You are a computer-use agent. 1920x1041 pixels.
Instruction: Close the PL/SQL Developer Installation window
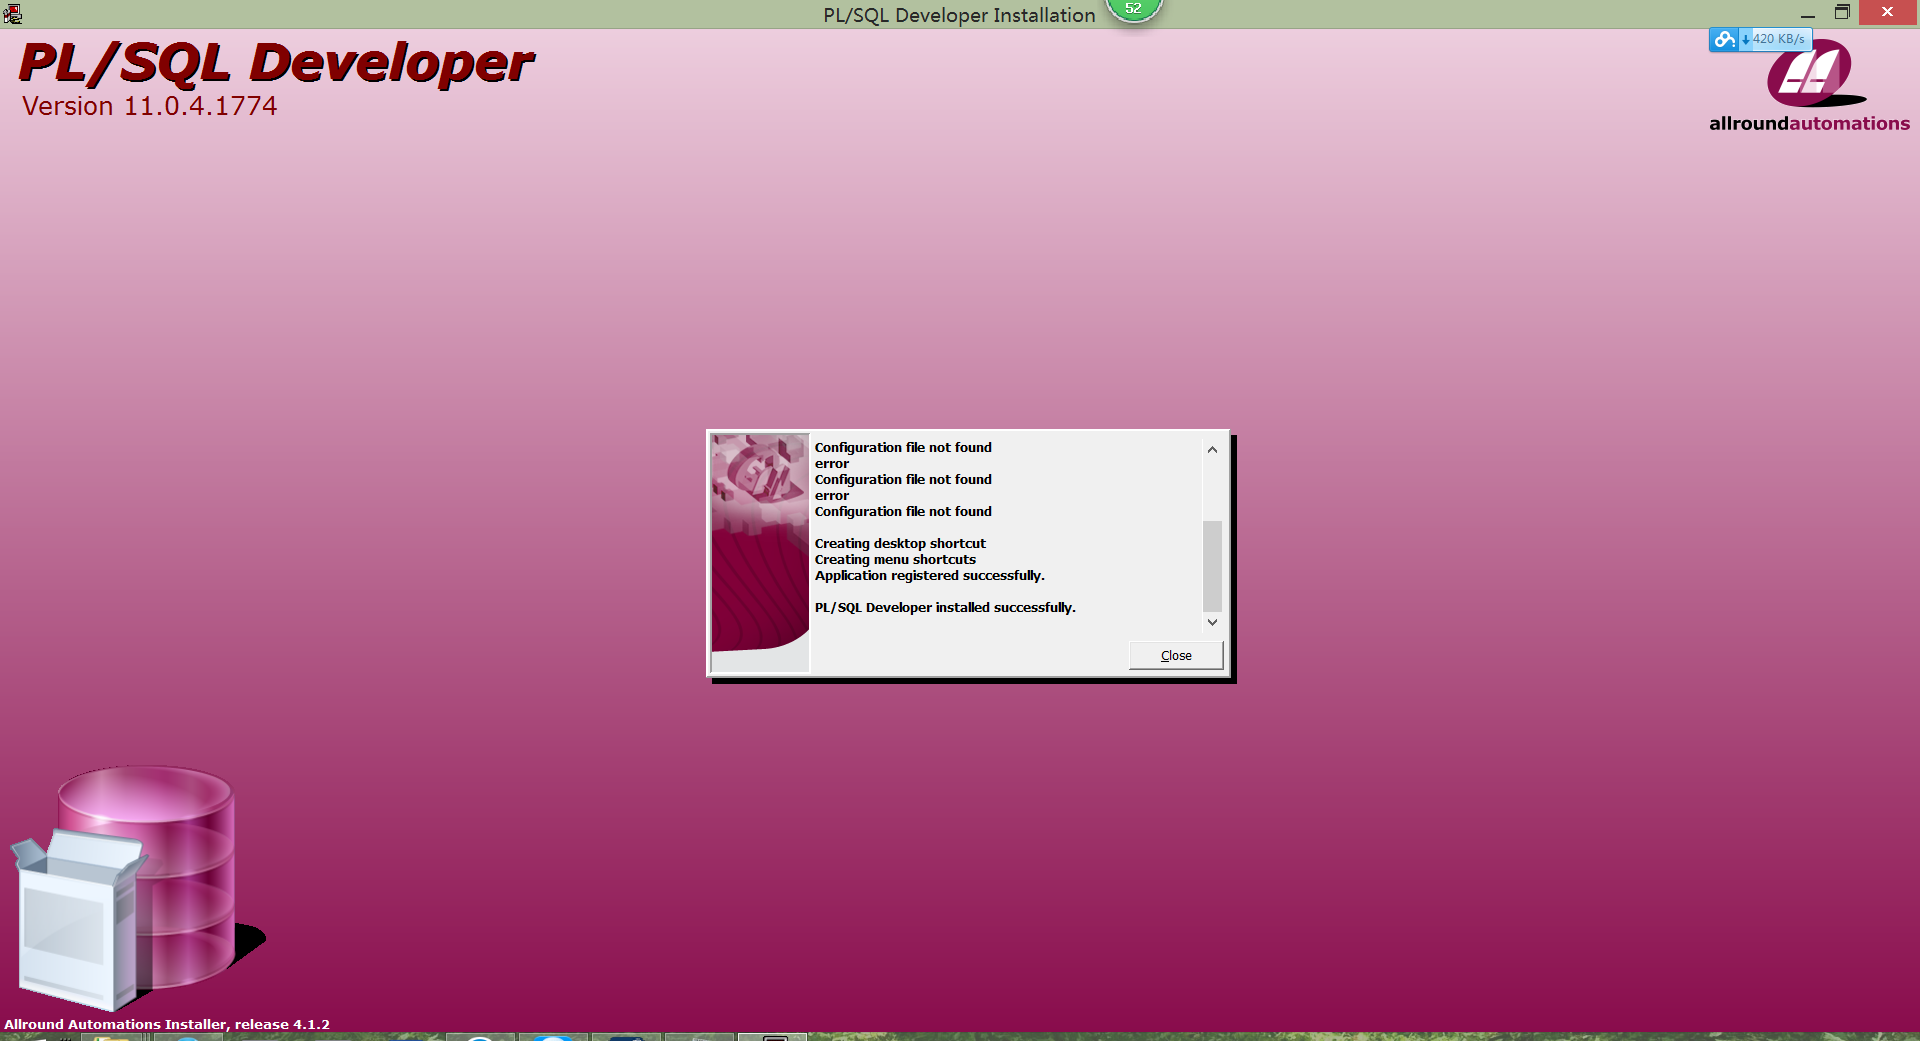coord(1887,13)
